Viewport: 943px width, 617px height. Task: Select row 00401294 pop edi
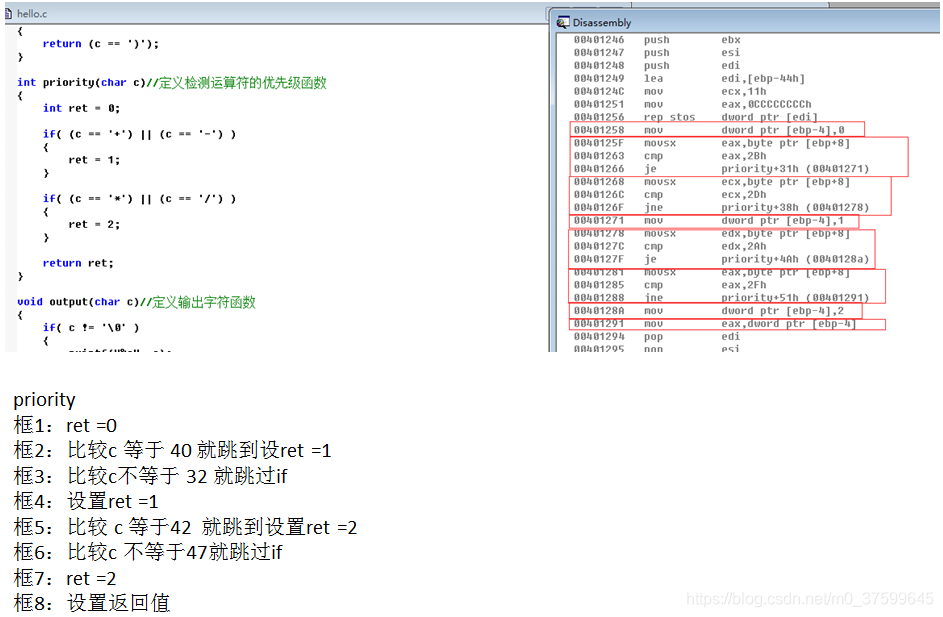click(x=657, y=337)
